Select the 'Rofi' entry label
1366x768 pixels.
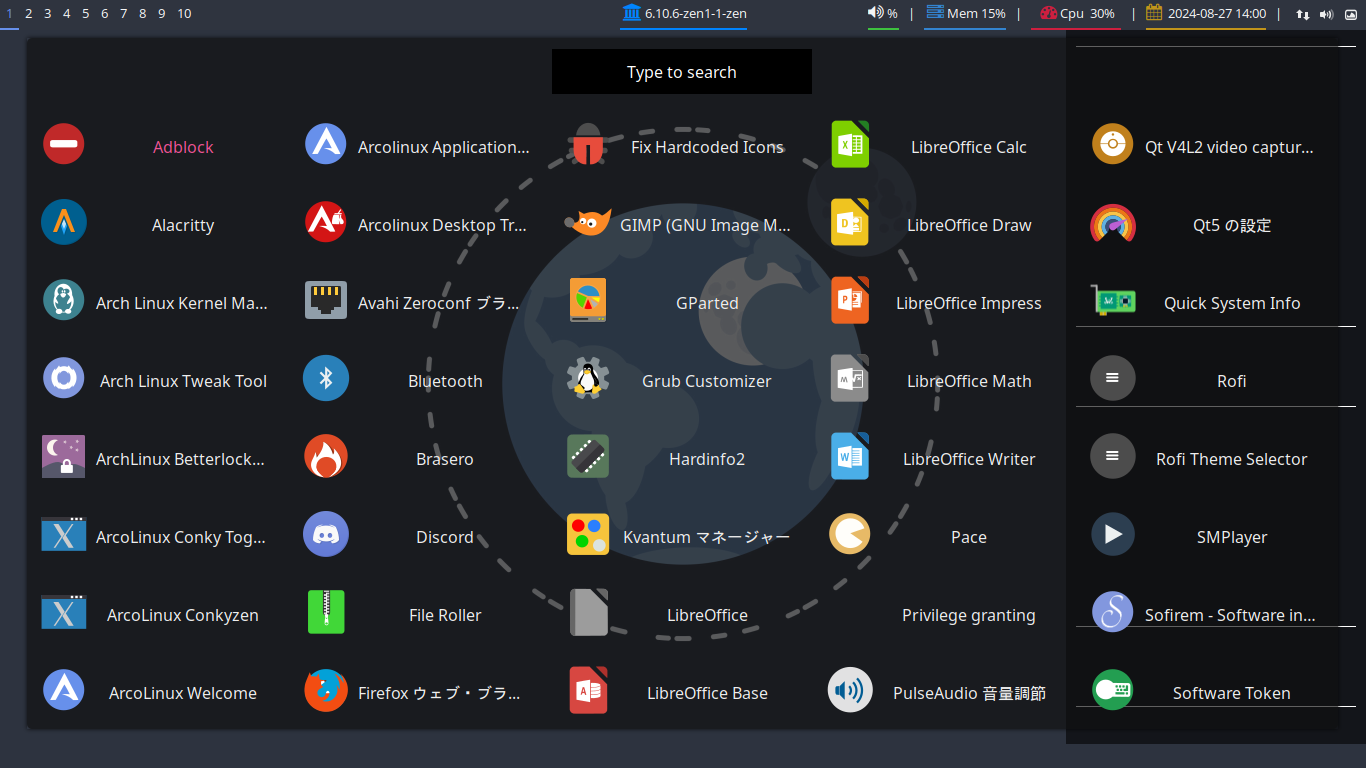click(x=1232, y=381)
